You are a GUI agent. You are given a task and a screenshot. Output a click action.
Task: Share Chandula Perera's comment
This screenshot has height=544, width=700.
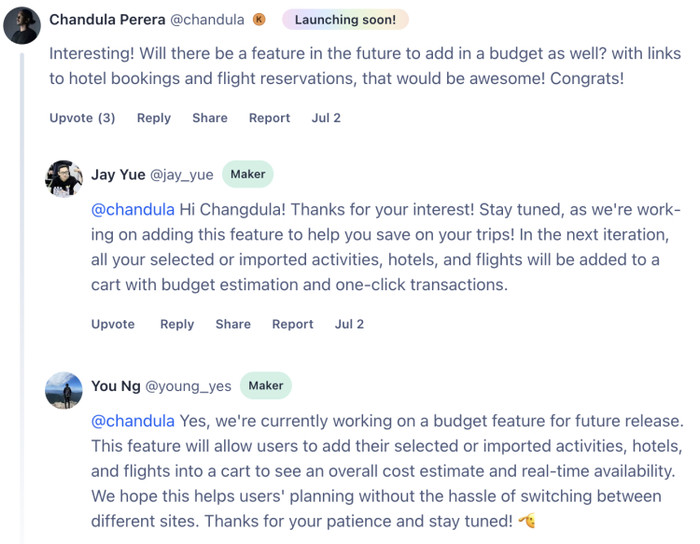click(x=210, y=118)
